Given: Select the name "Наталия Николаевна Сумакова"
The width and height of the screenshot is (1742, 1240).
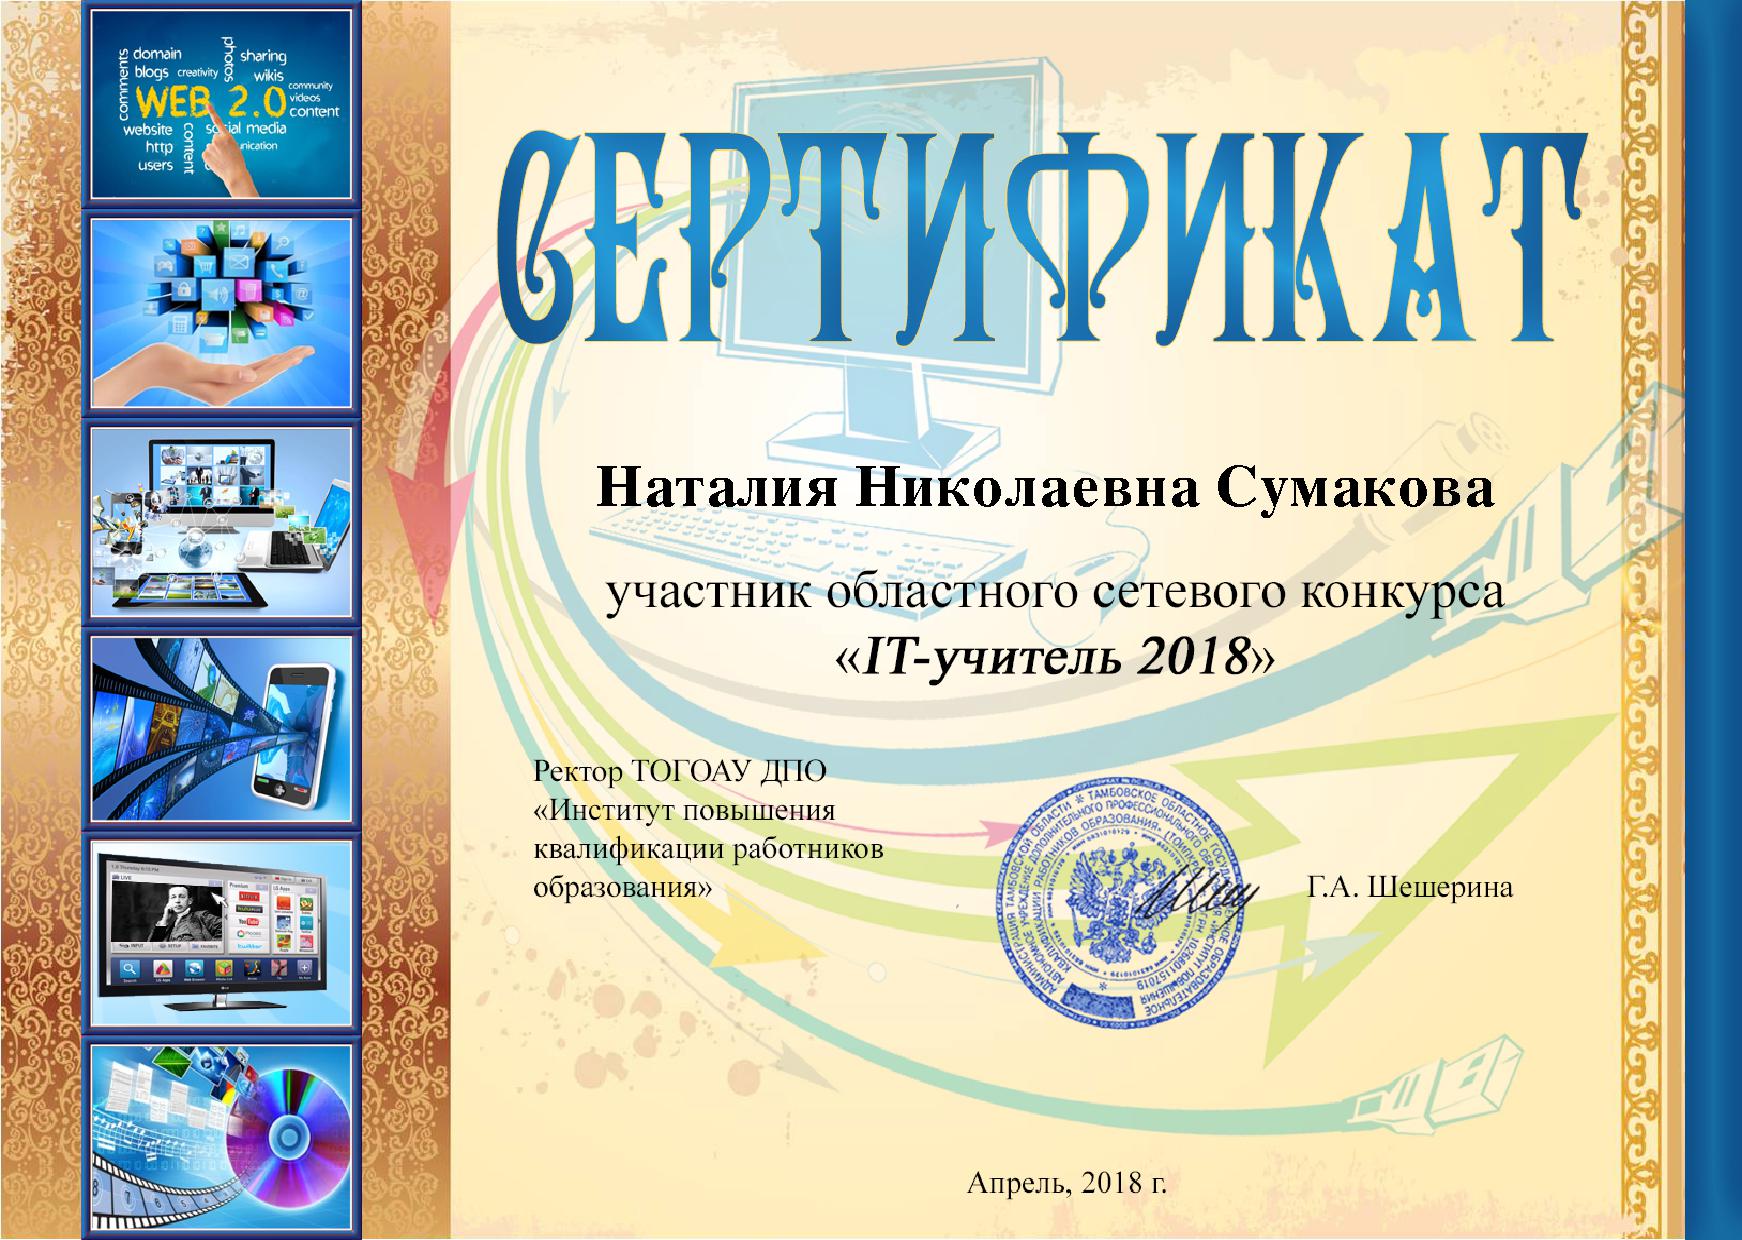Looking at the screenshot, I should click(1045, 491).
